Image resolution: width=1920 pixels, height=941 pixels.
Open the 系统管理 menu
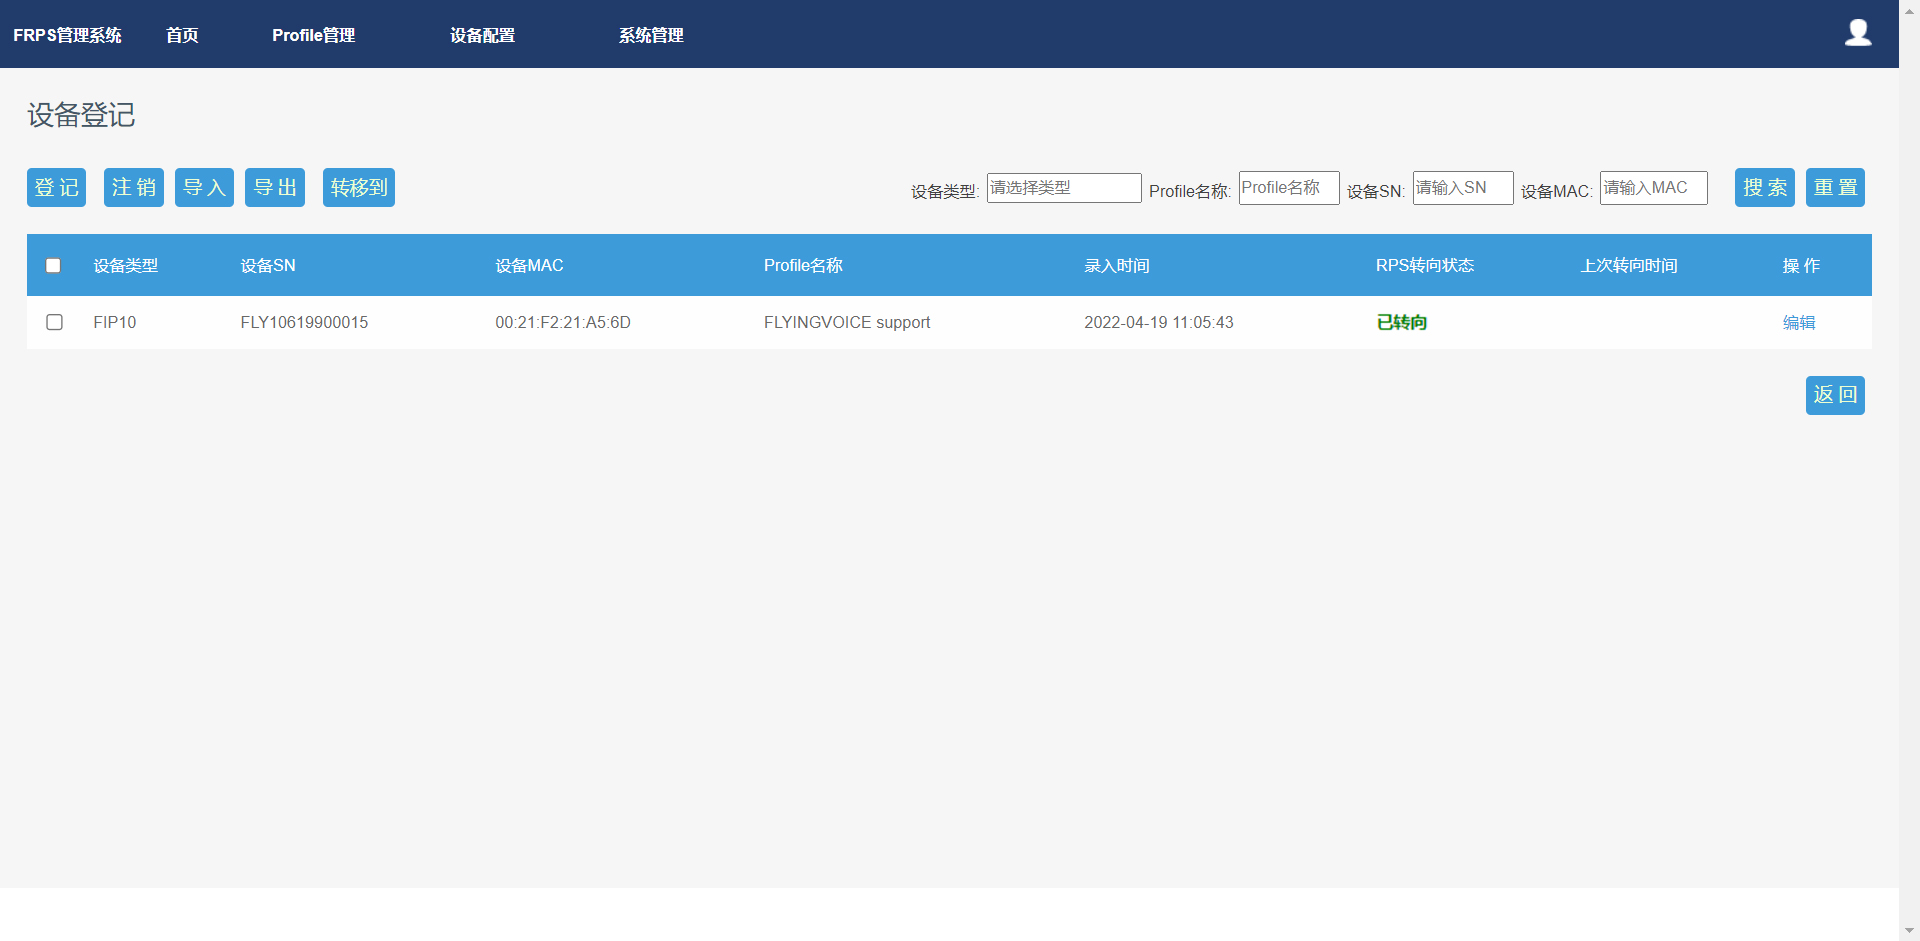tap(651, 35)
